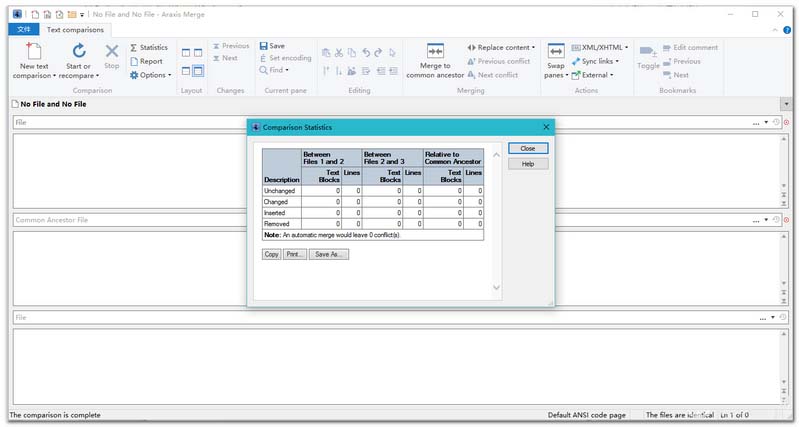Click Set encoding
The height and width of the screenshot is (427, 799).
pos(285,58)
